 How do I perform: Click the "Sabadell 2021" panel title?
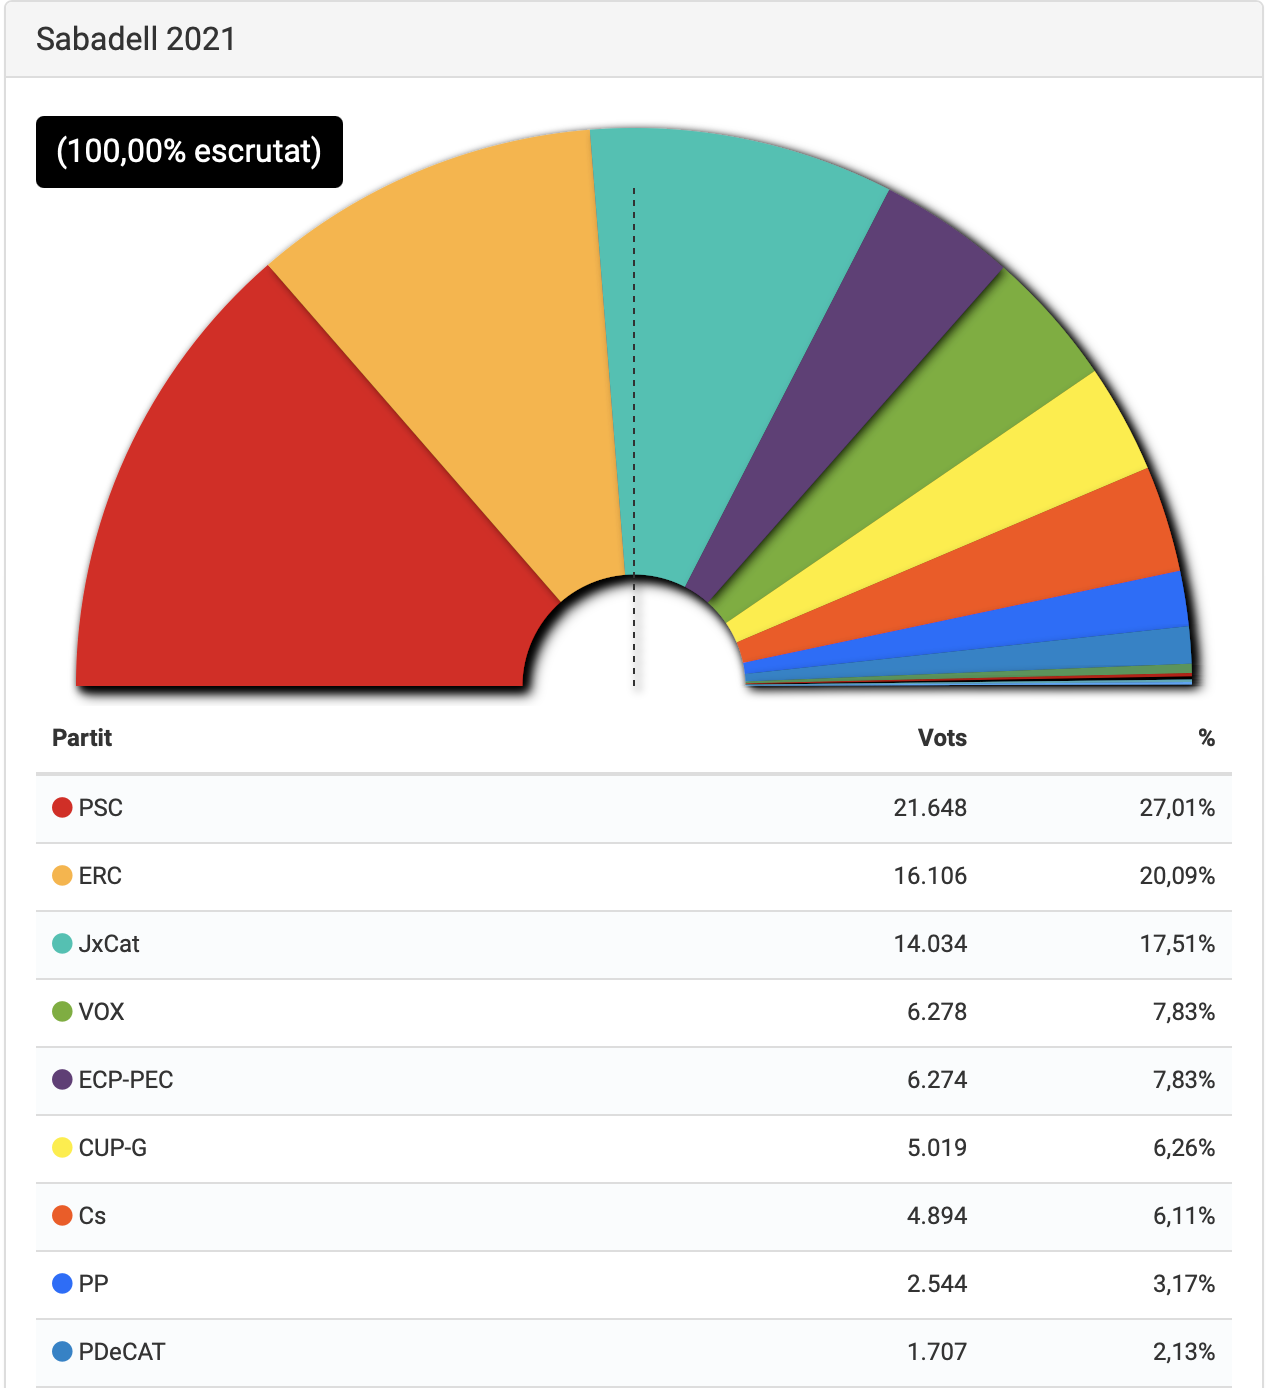[136, 39]
